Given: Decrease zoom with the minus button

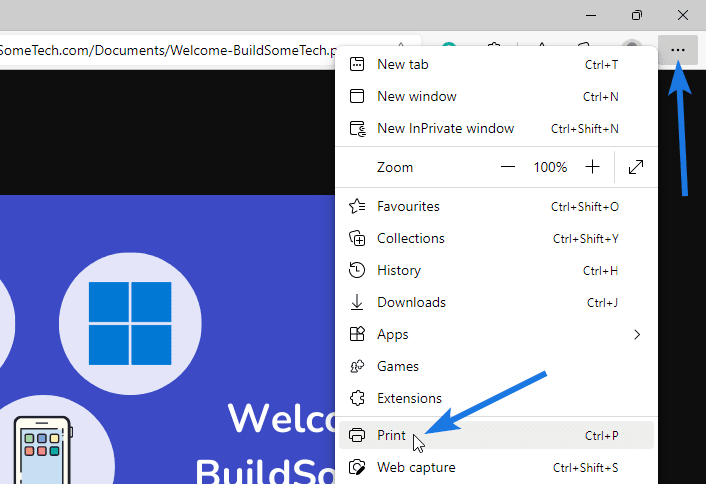Looking at the screenshot, I should [x=509, y=167].
